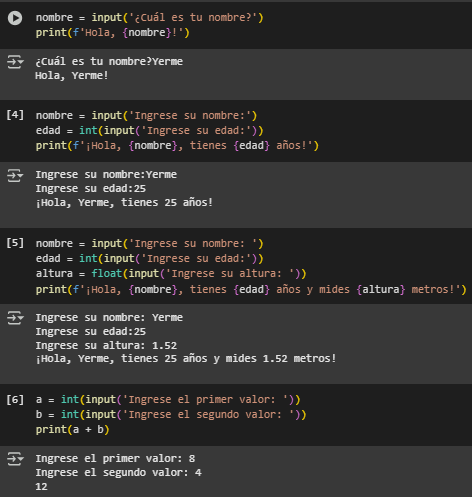Open output options icon beside the sum result 12
Viewport: 472px width, 497px height.
(15, 459)
